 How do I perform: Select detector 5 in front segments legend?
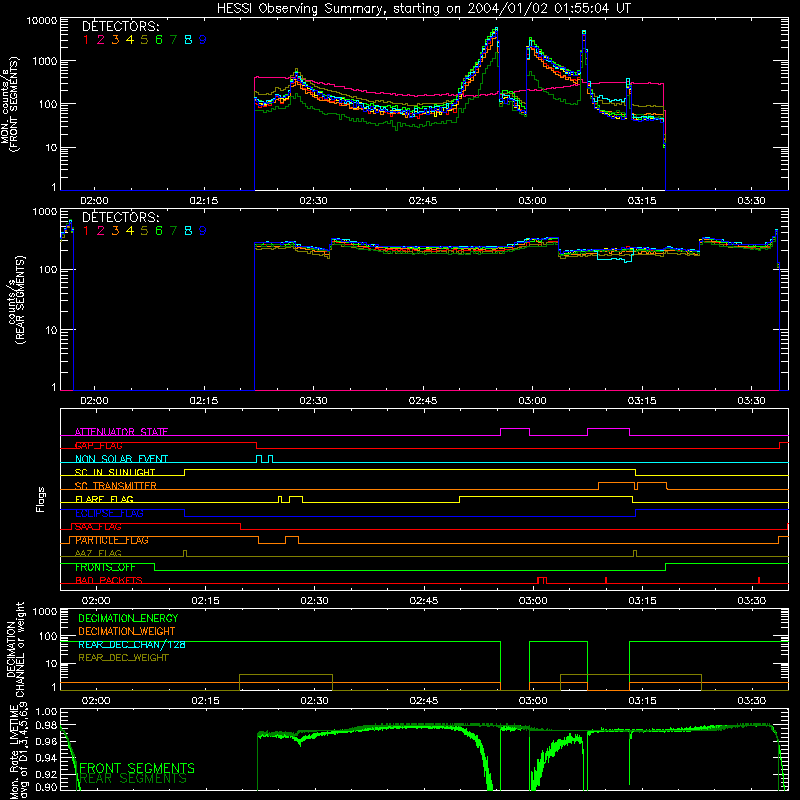(x=144, y=39)
